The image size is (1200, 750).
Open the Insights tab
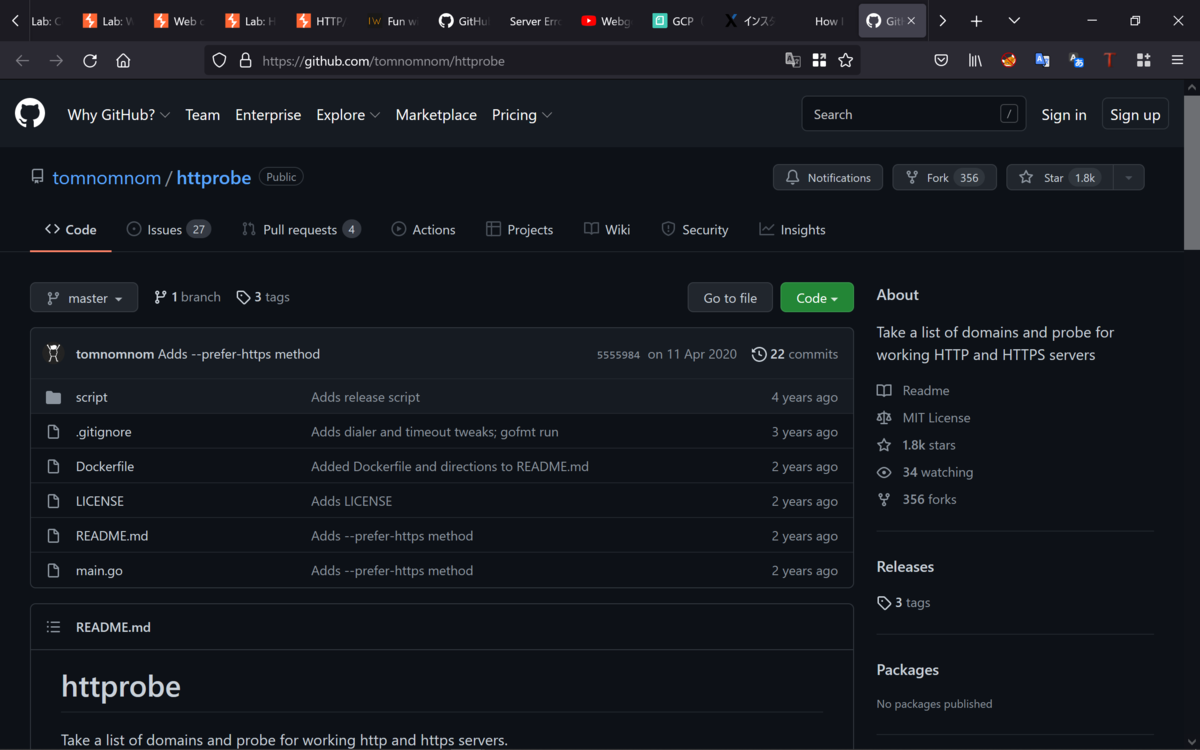pyautogui.click(x=792, y=230)
